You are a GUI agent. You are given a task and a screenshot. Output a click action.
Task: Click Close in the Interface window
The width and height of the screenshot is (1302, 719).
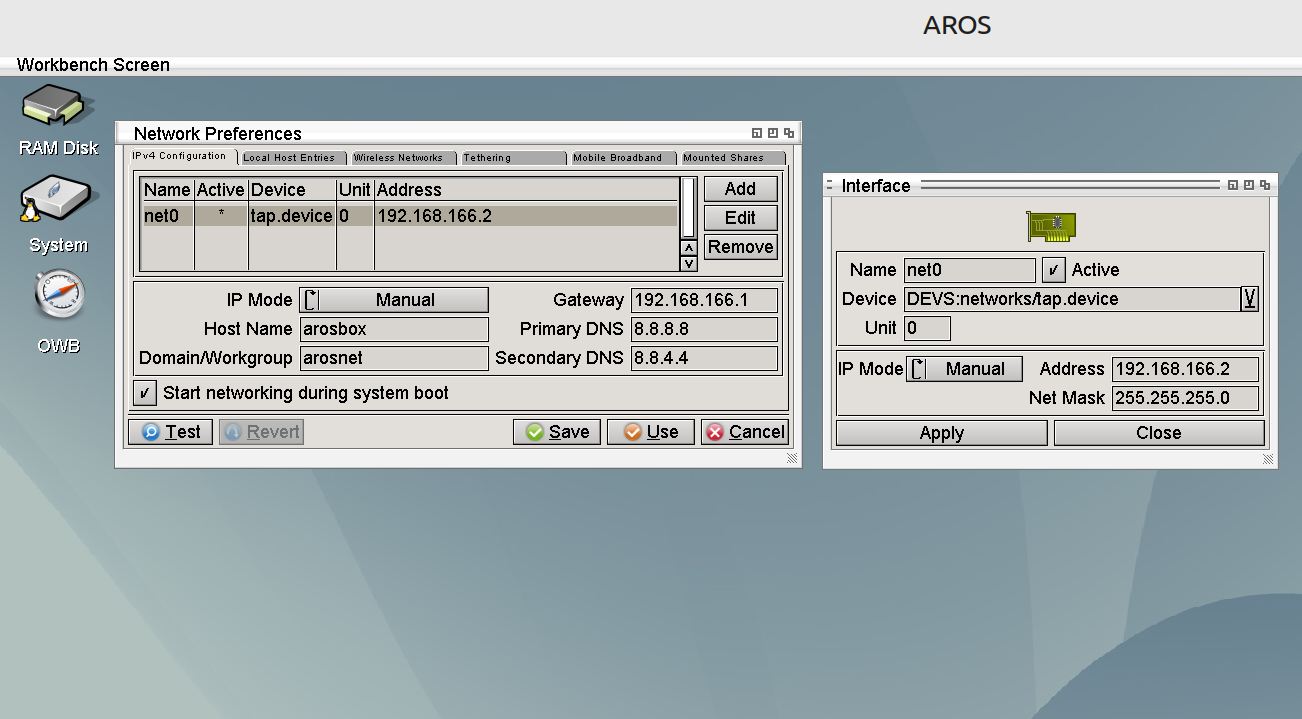(x=1159, y=433)
